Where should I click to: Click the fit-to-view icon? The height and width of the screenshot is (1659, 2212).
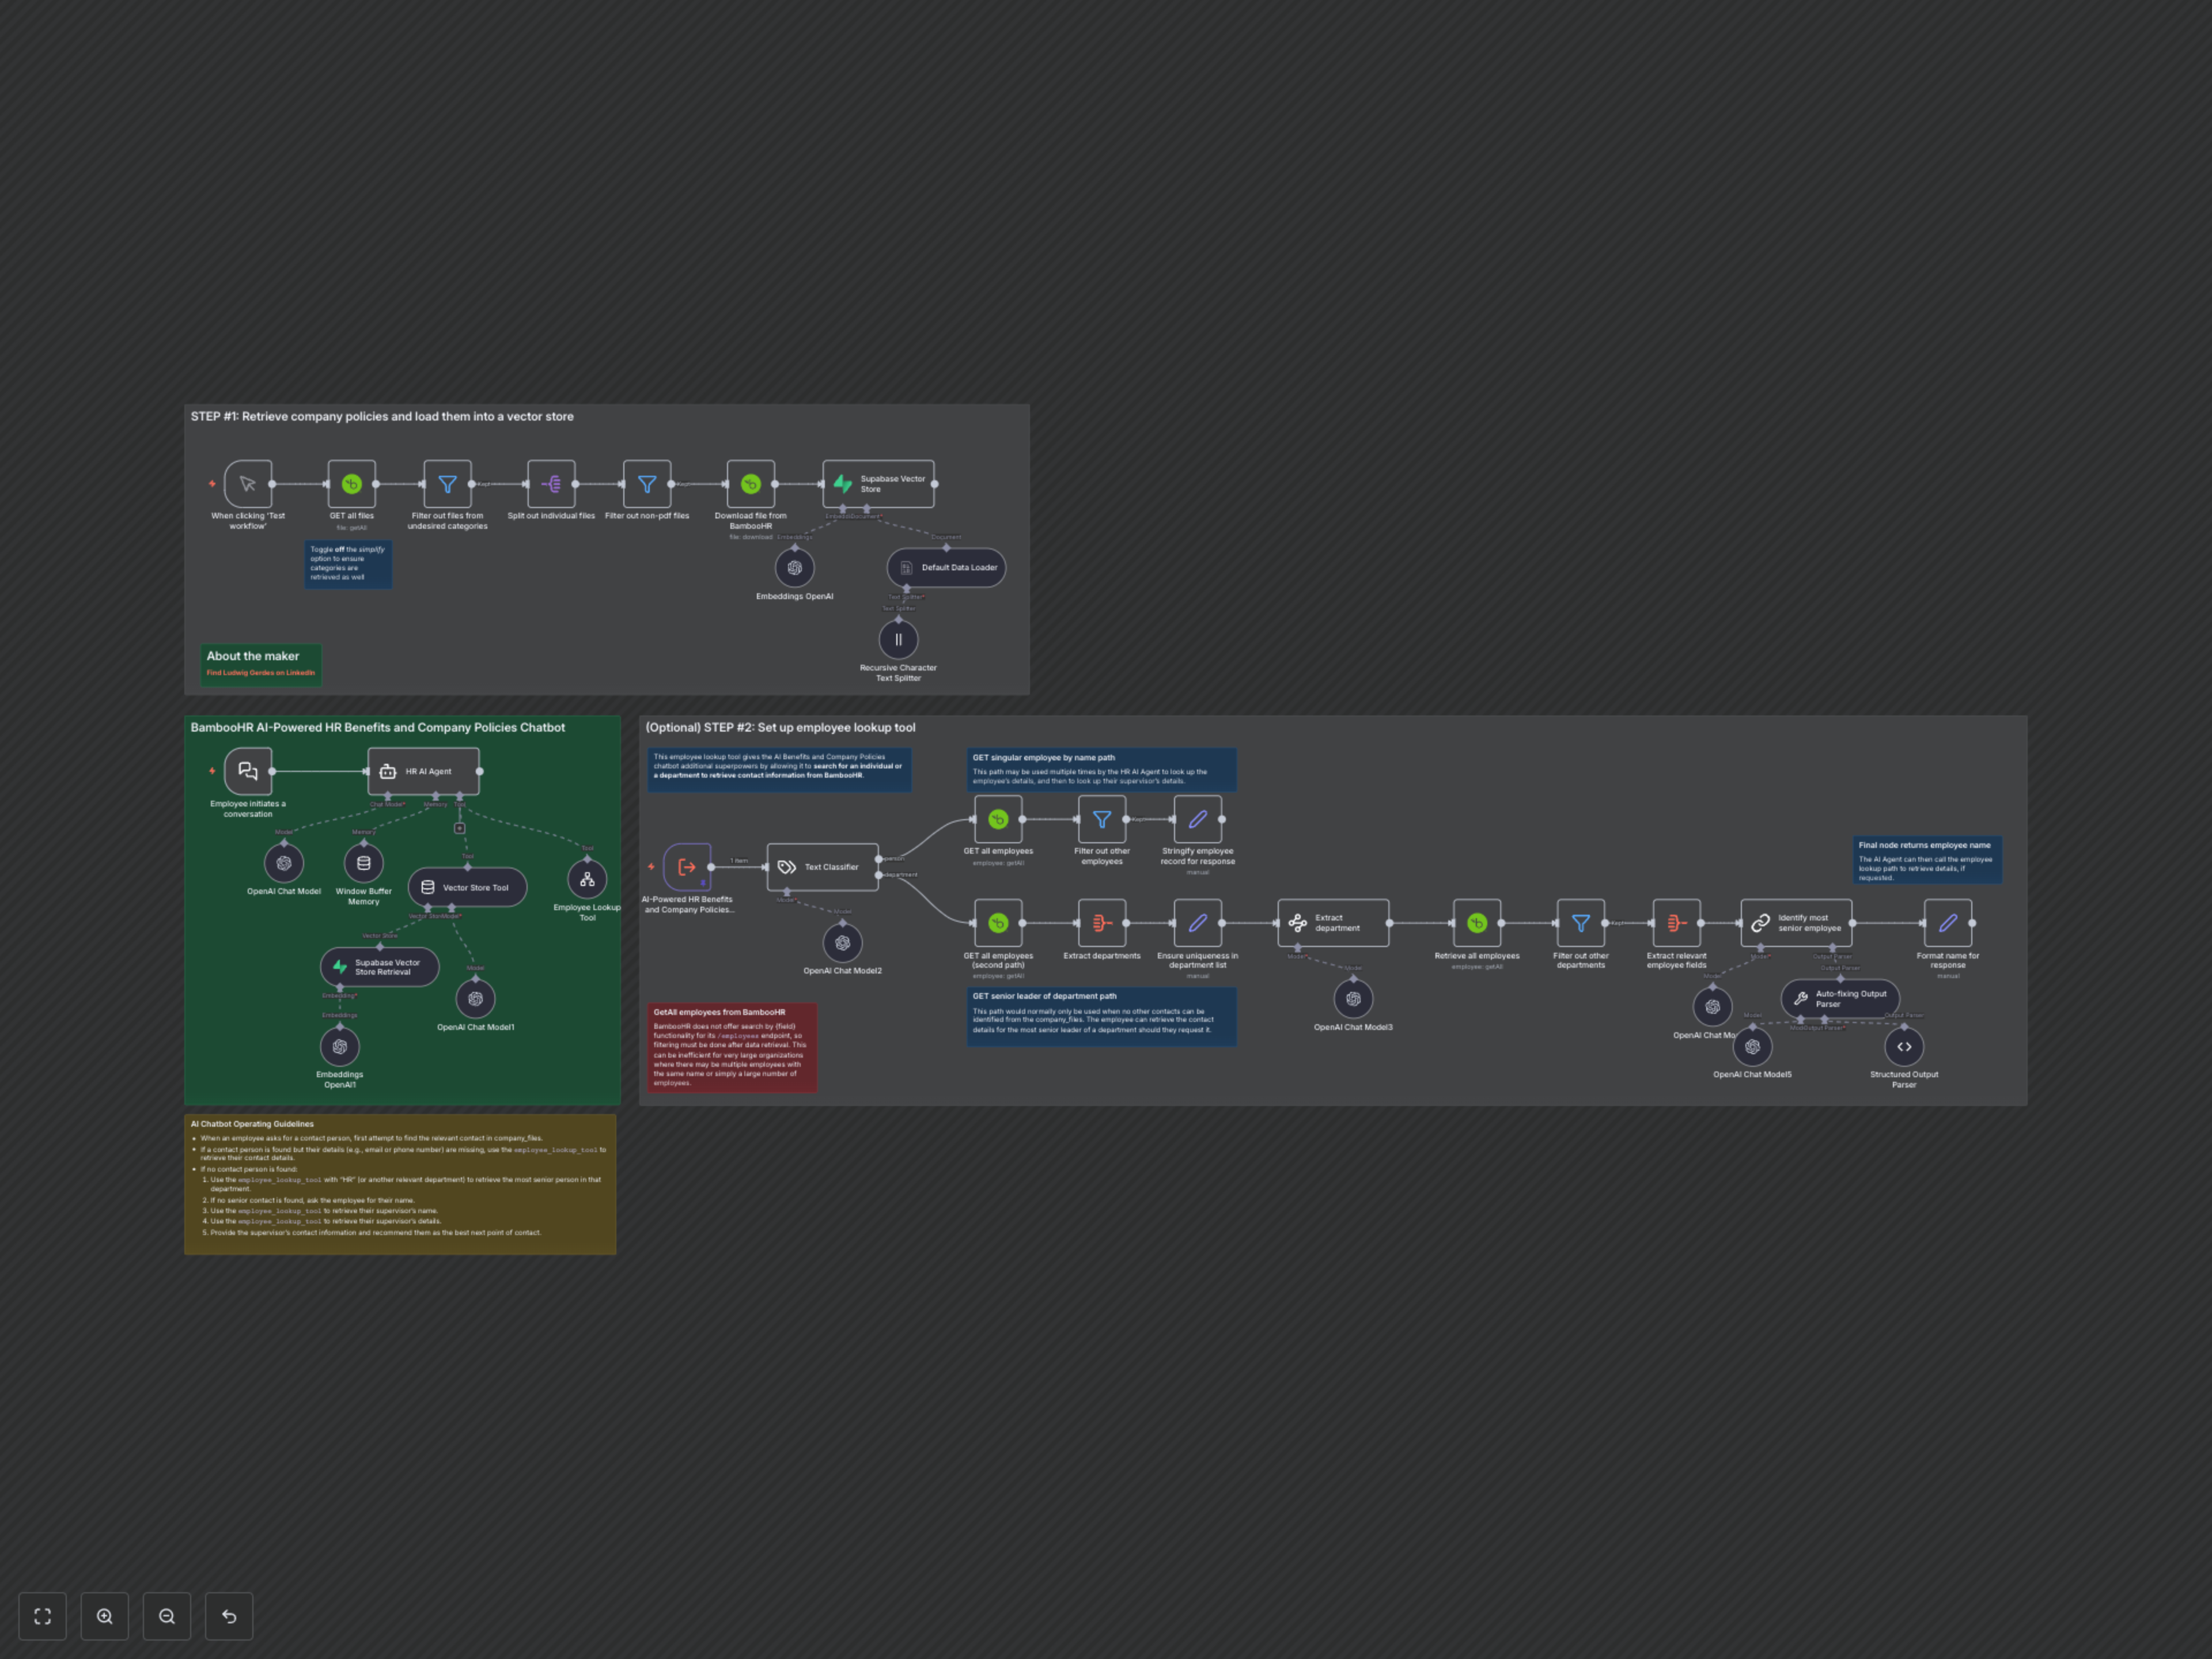click(x=42, y=1616)
